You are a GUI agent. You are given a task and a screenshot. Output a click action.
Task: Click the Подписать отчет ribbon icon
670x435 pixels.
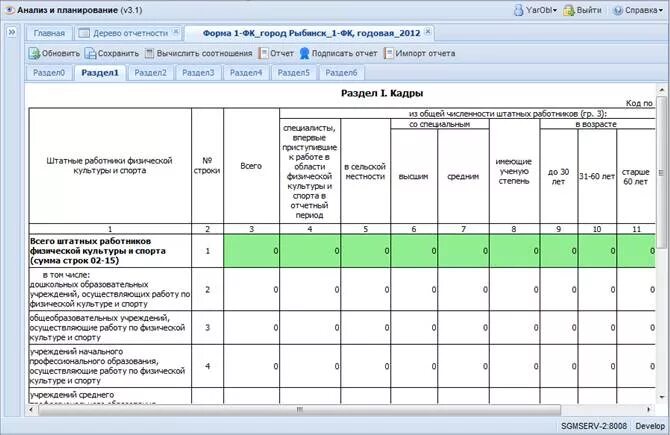click(304, 53)
